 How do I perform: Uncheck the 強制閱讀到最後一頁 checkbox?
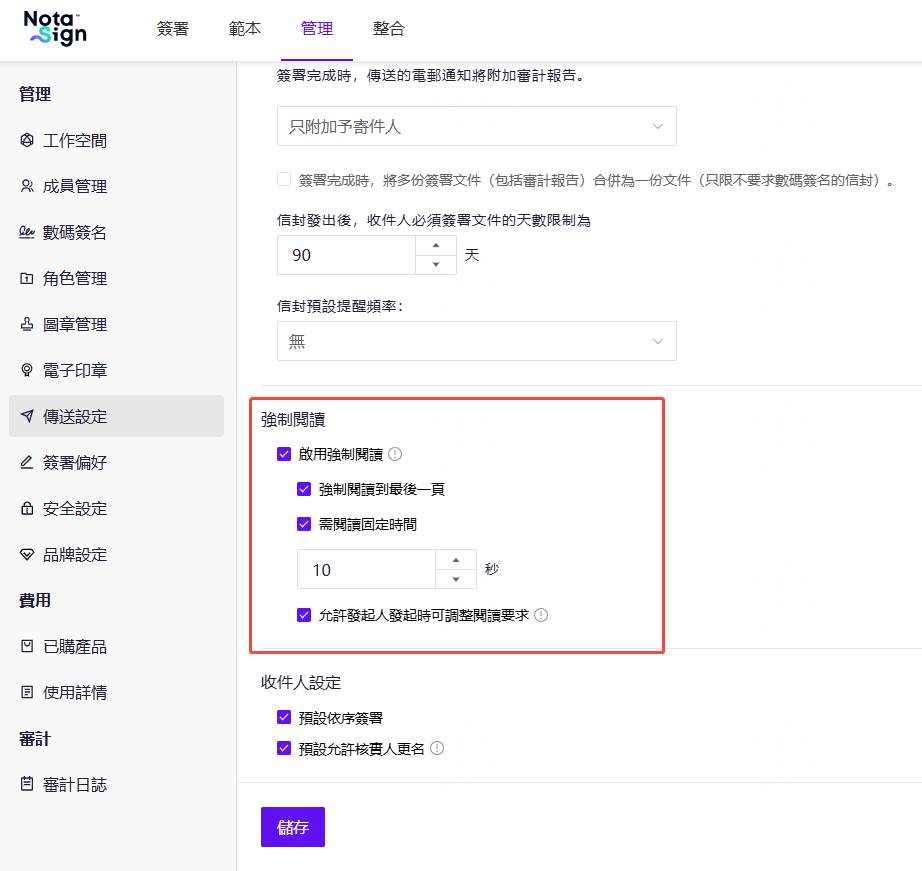pos(304,489)
